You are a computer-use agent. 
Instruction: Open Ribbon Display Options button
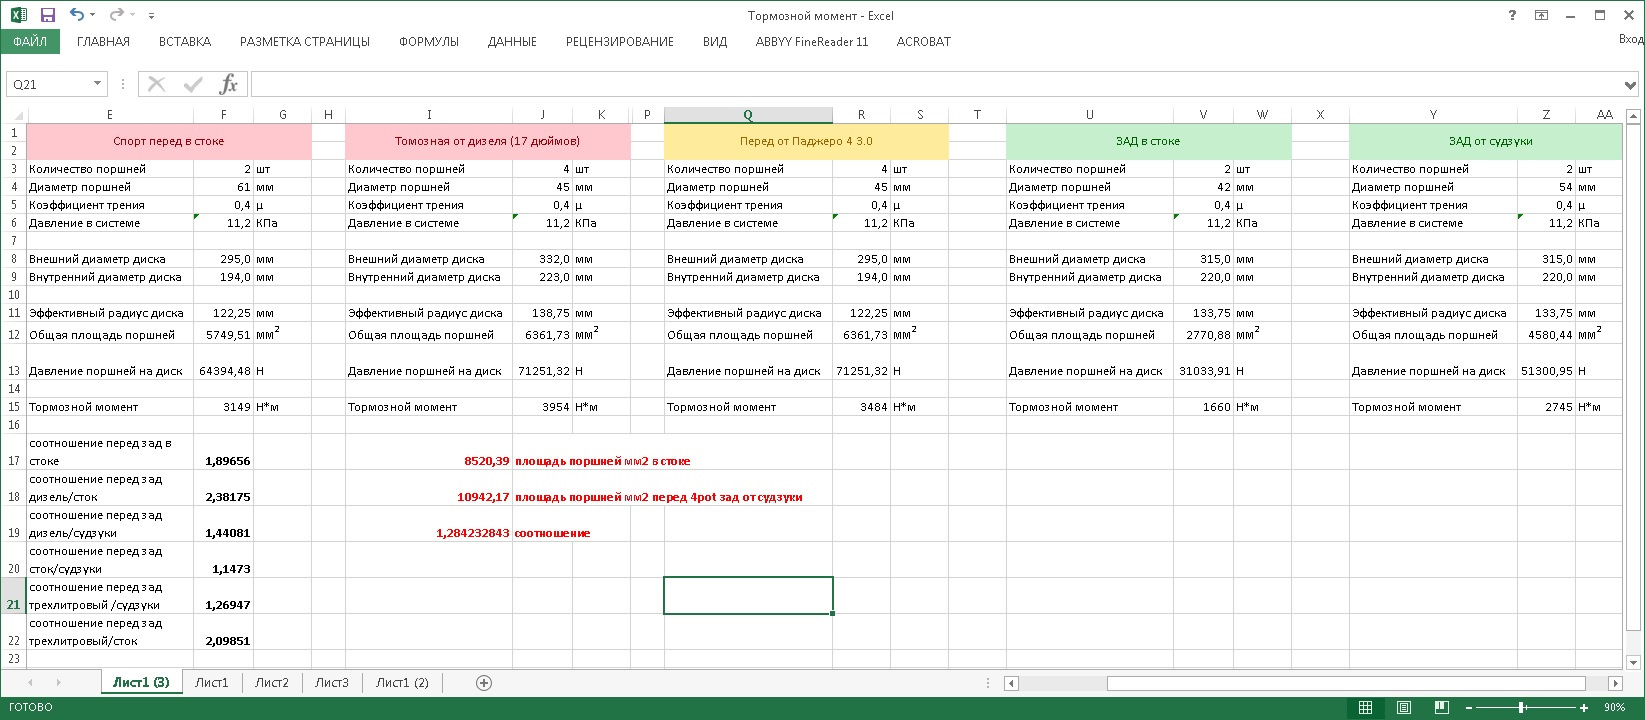tap(1541, 15)
